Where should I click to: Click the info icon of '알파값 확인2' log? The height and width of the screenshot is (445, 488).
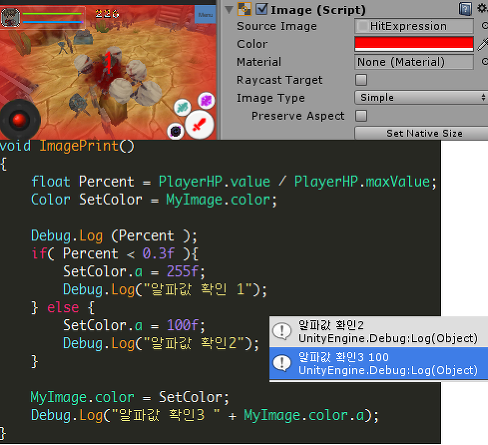(x=282, y=331)
